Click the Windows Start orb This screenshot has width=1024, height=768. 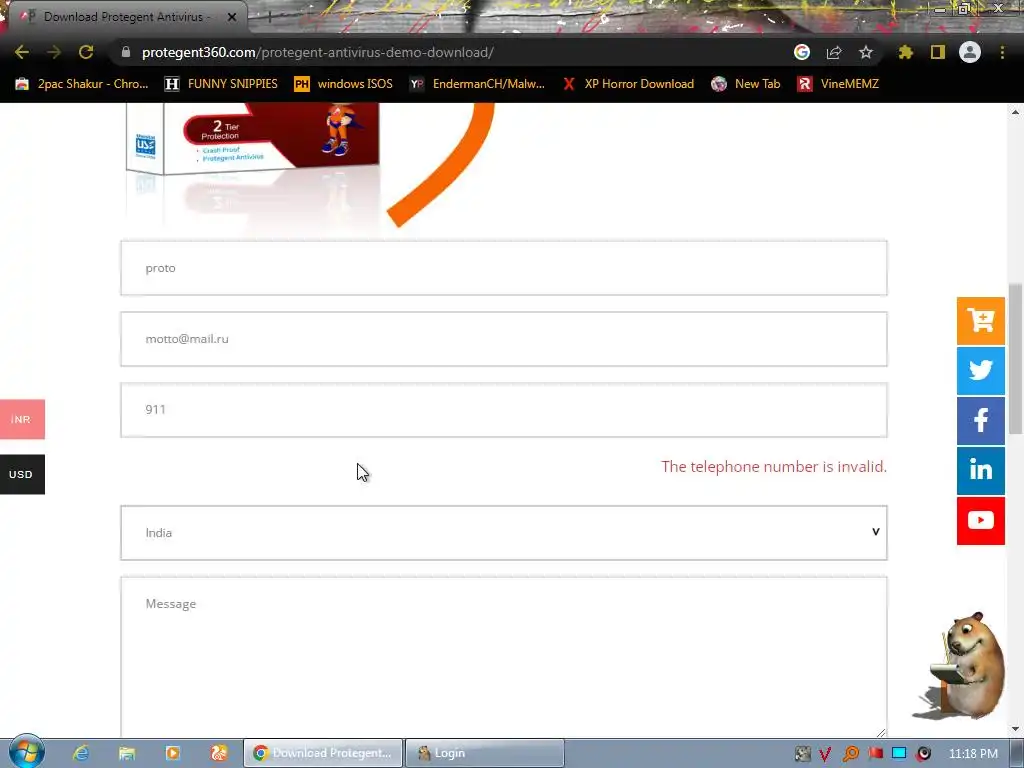pos(26,752)
